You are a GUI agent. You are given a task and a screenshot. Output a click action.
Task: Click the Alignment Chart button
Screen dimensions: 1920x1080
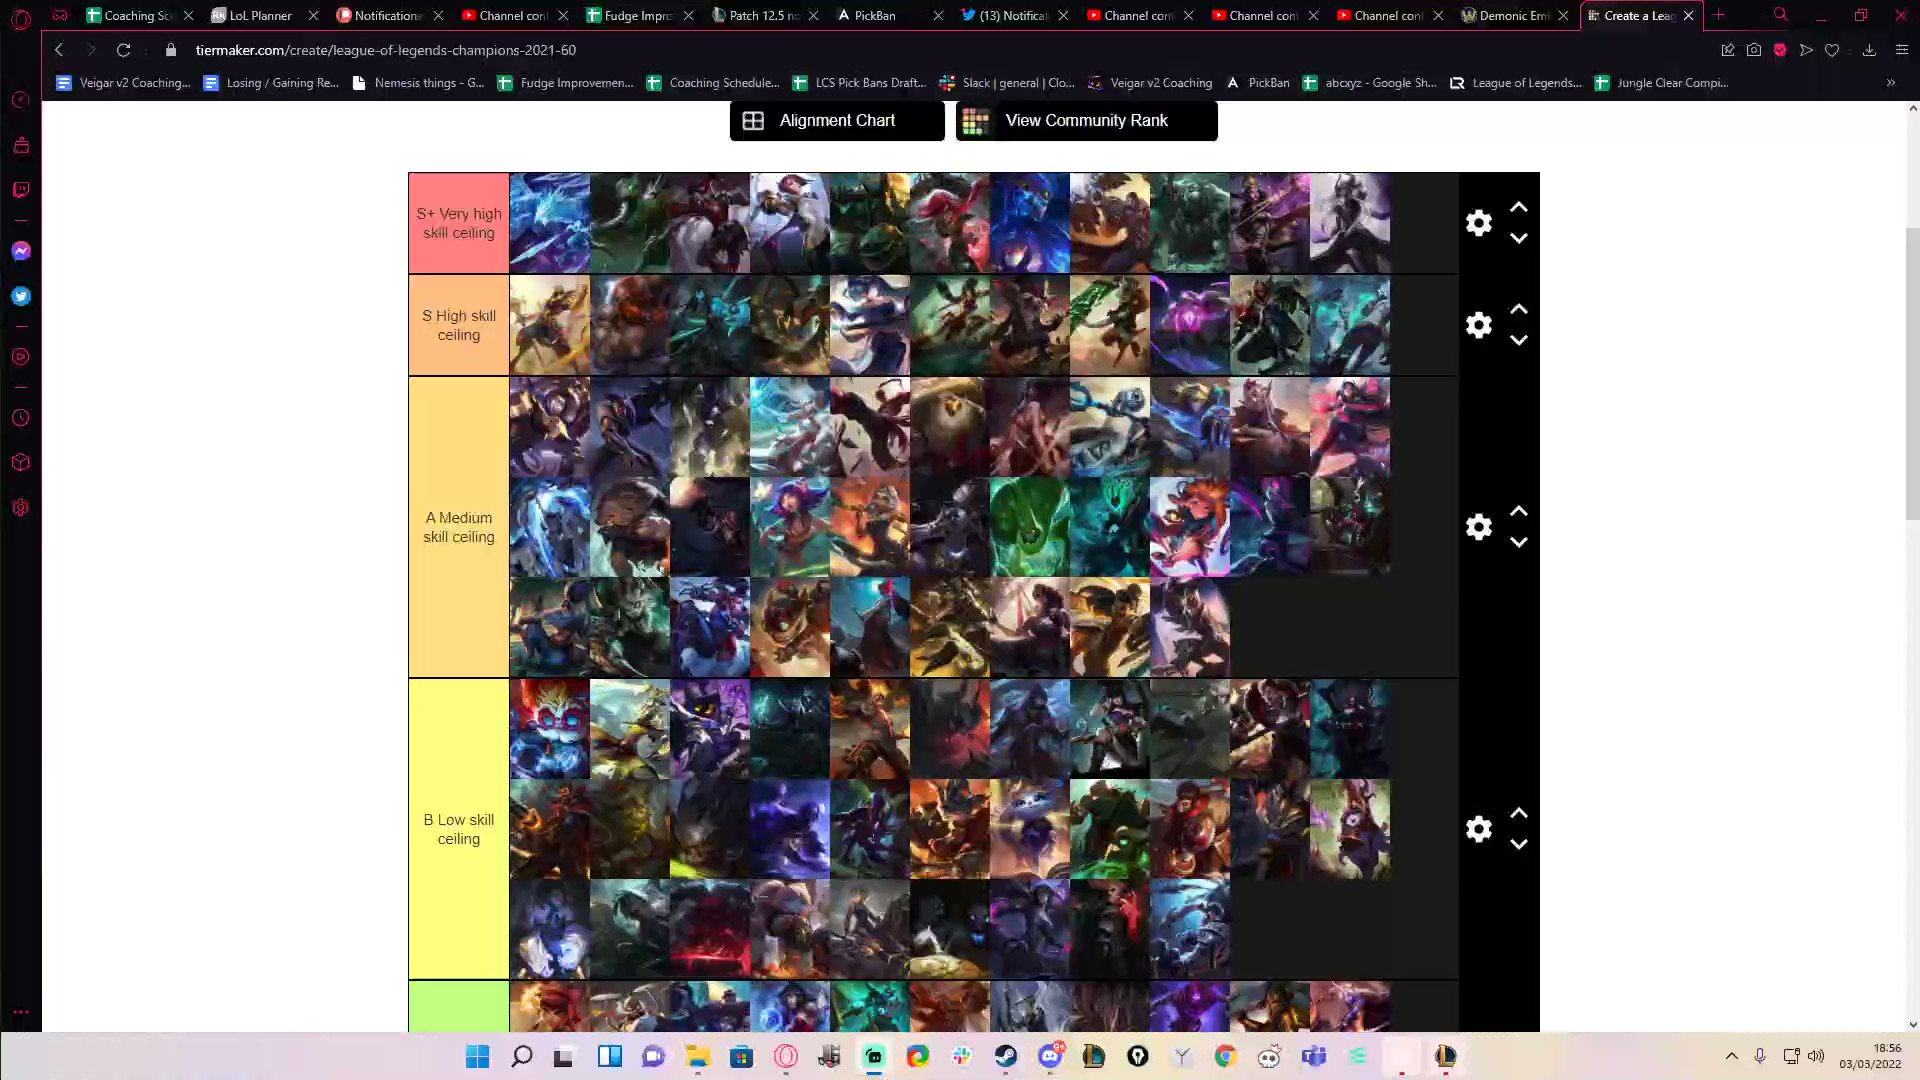[837, 121]
